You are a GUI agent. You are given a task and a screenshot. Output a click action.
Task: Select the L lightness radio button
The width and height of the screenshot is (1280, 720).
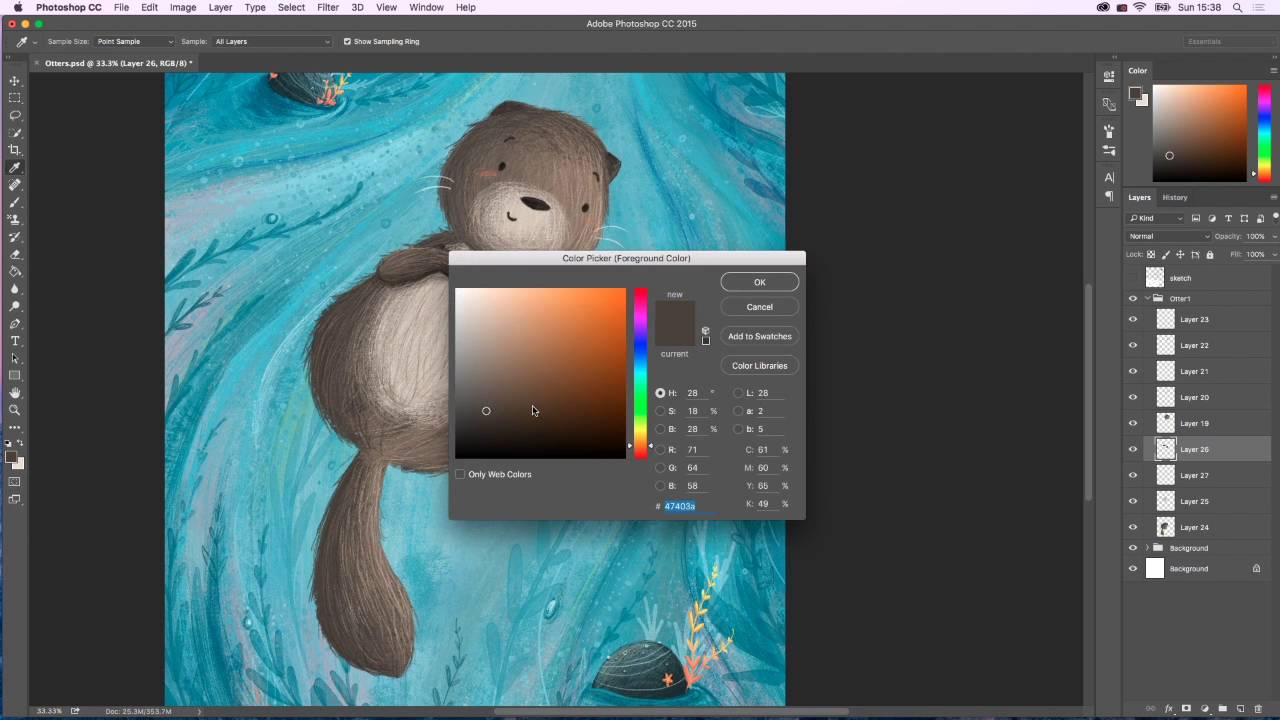pyautogui.click(x=738, y=393)
